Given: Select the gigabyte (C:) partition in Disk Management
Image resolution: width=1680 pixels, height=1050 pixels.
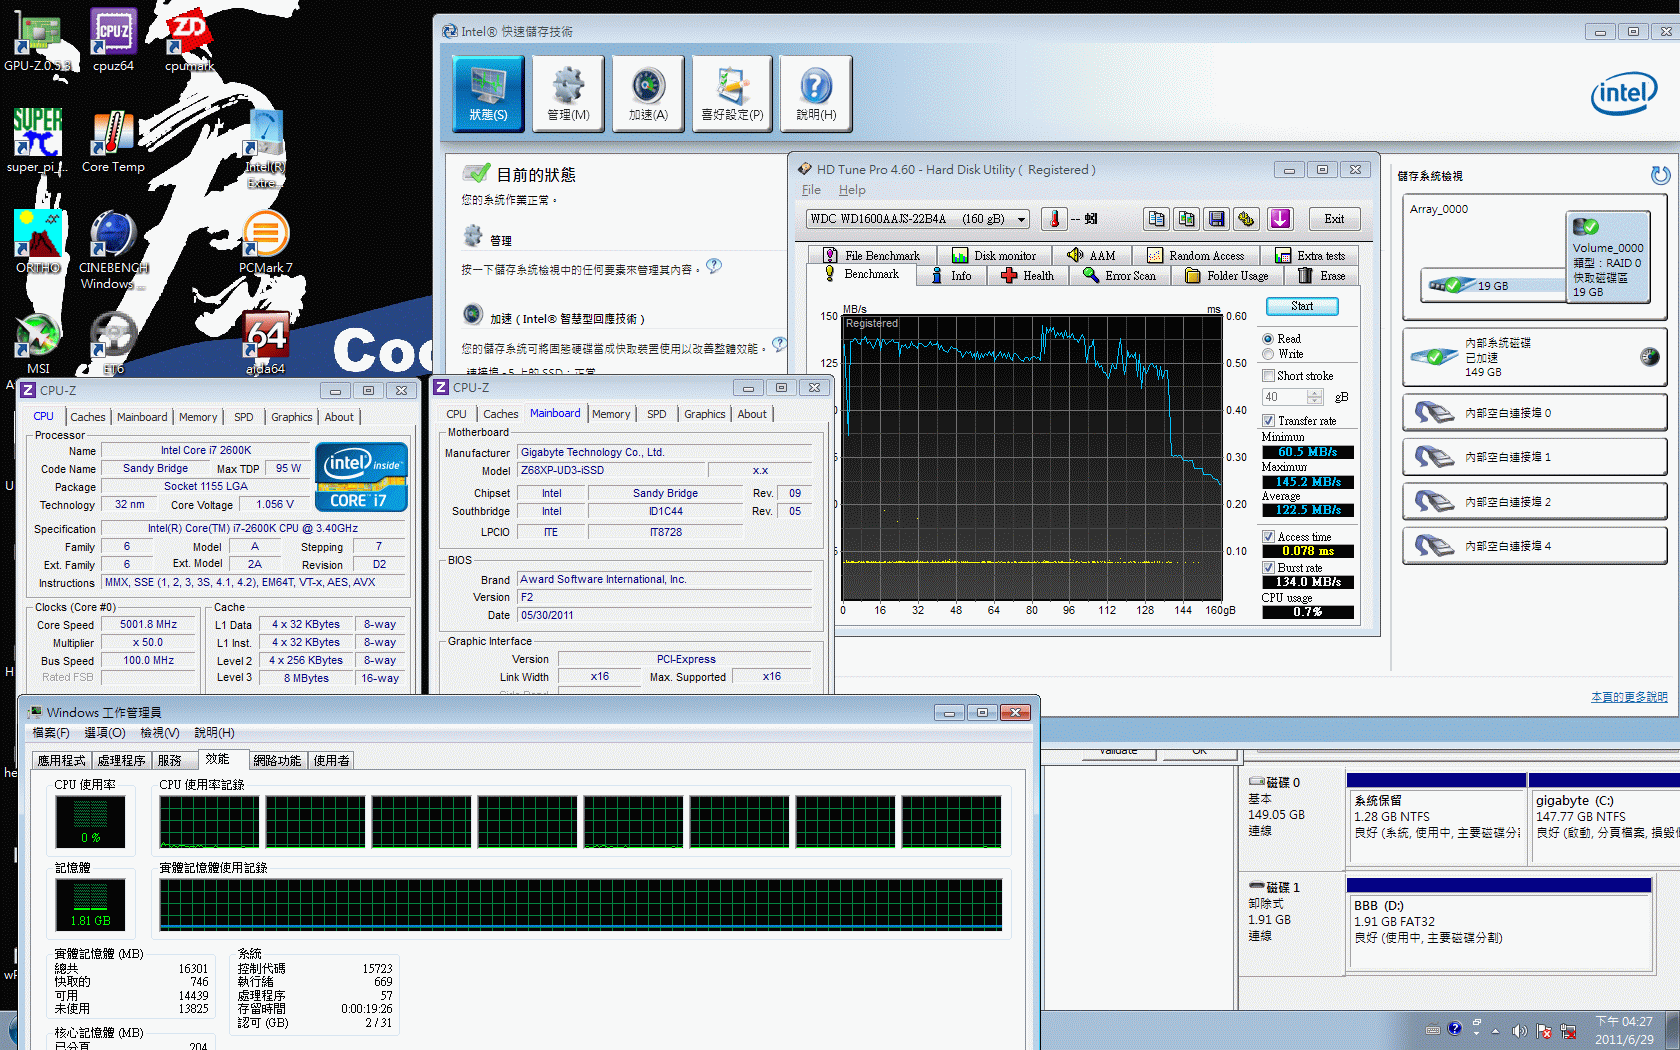Looking at the screenshot, I should point(1604,818).
